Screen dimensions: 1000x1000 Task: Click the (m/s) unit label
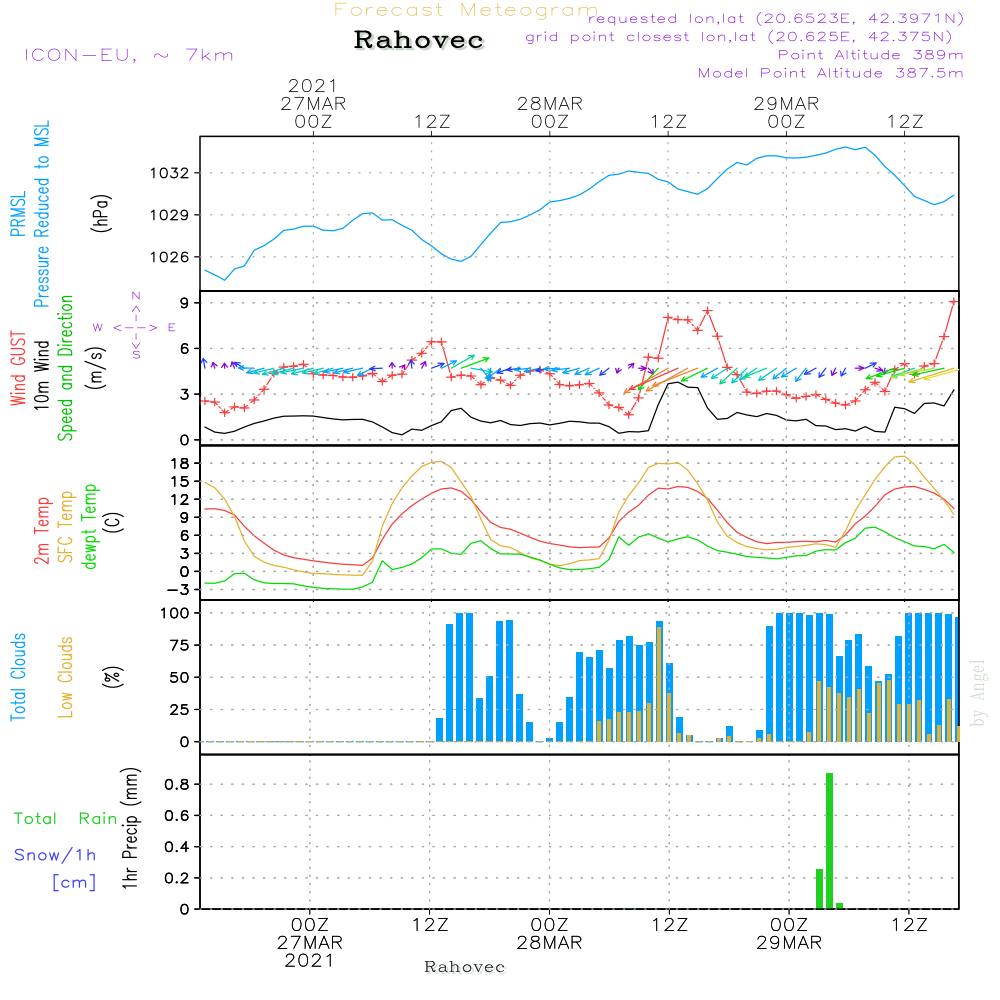coord(96,368)
